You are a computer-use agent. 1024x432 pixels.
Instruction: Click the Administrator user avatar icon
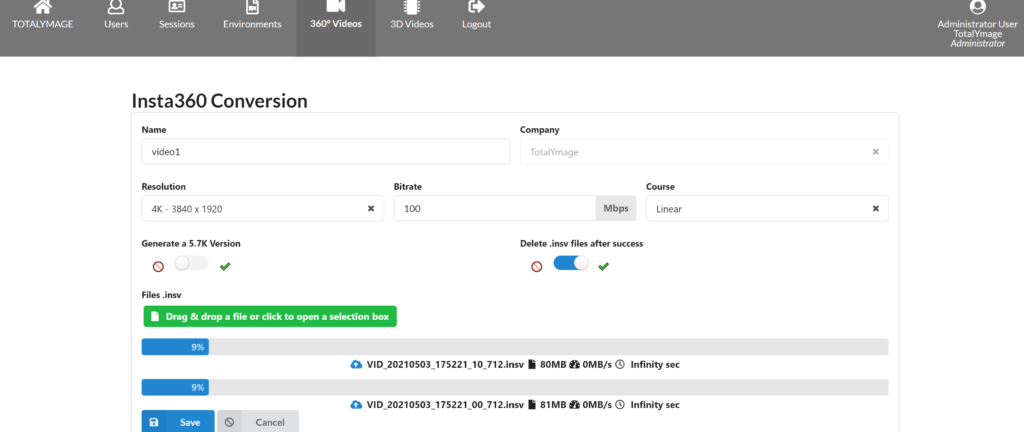(978, 7)
